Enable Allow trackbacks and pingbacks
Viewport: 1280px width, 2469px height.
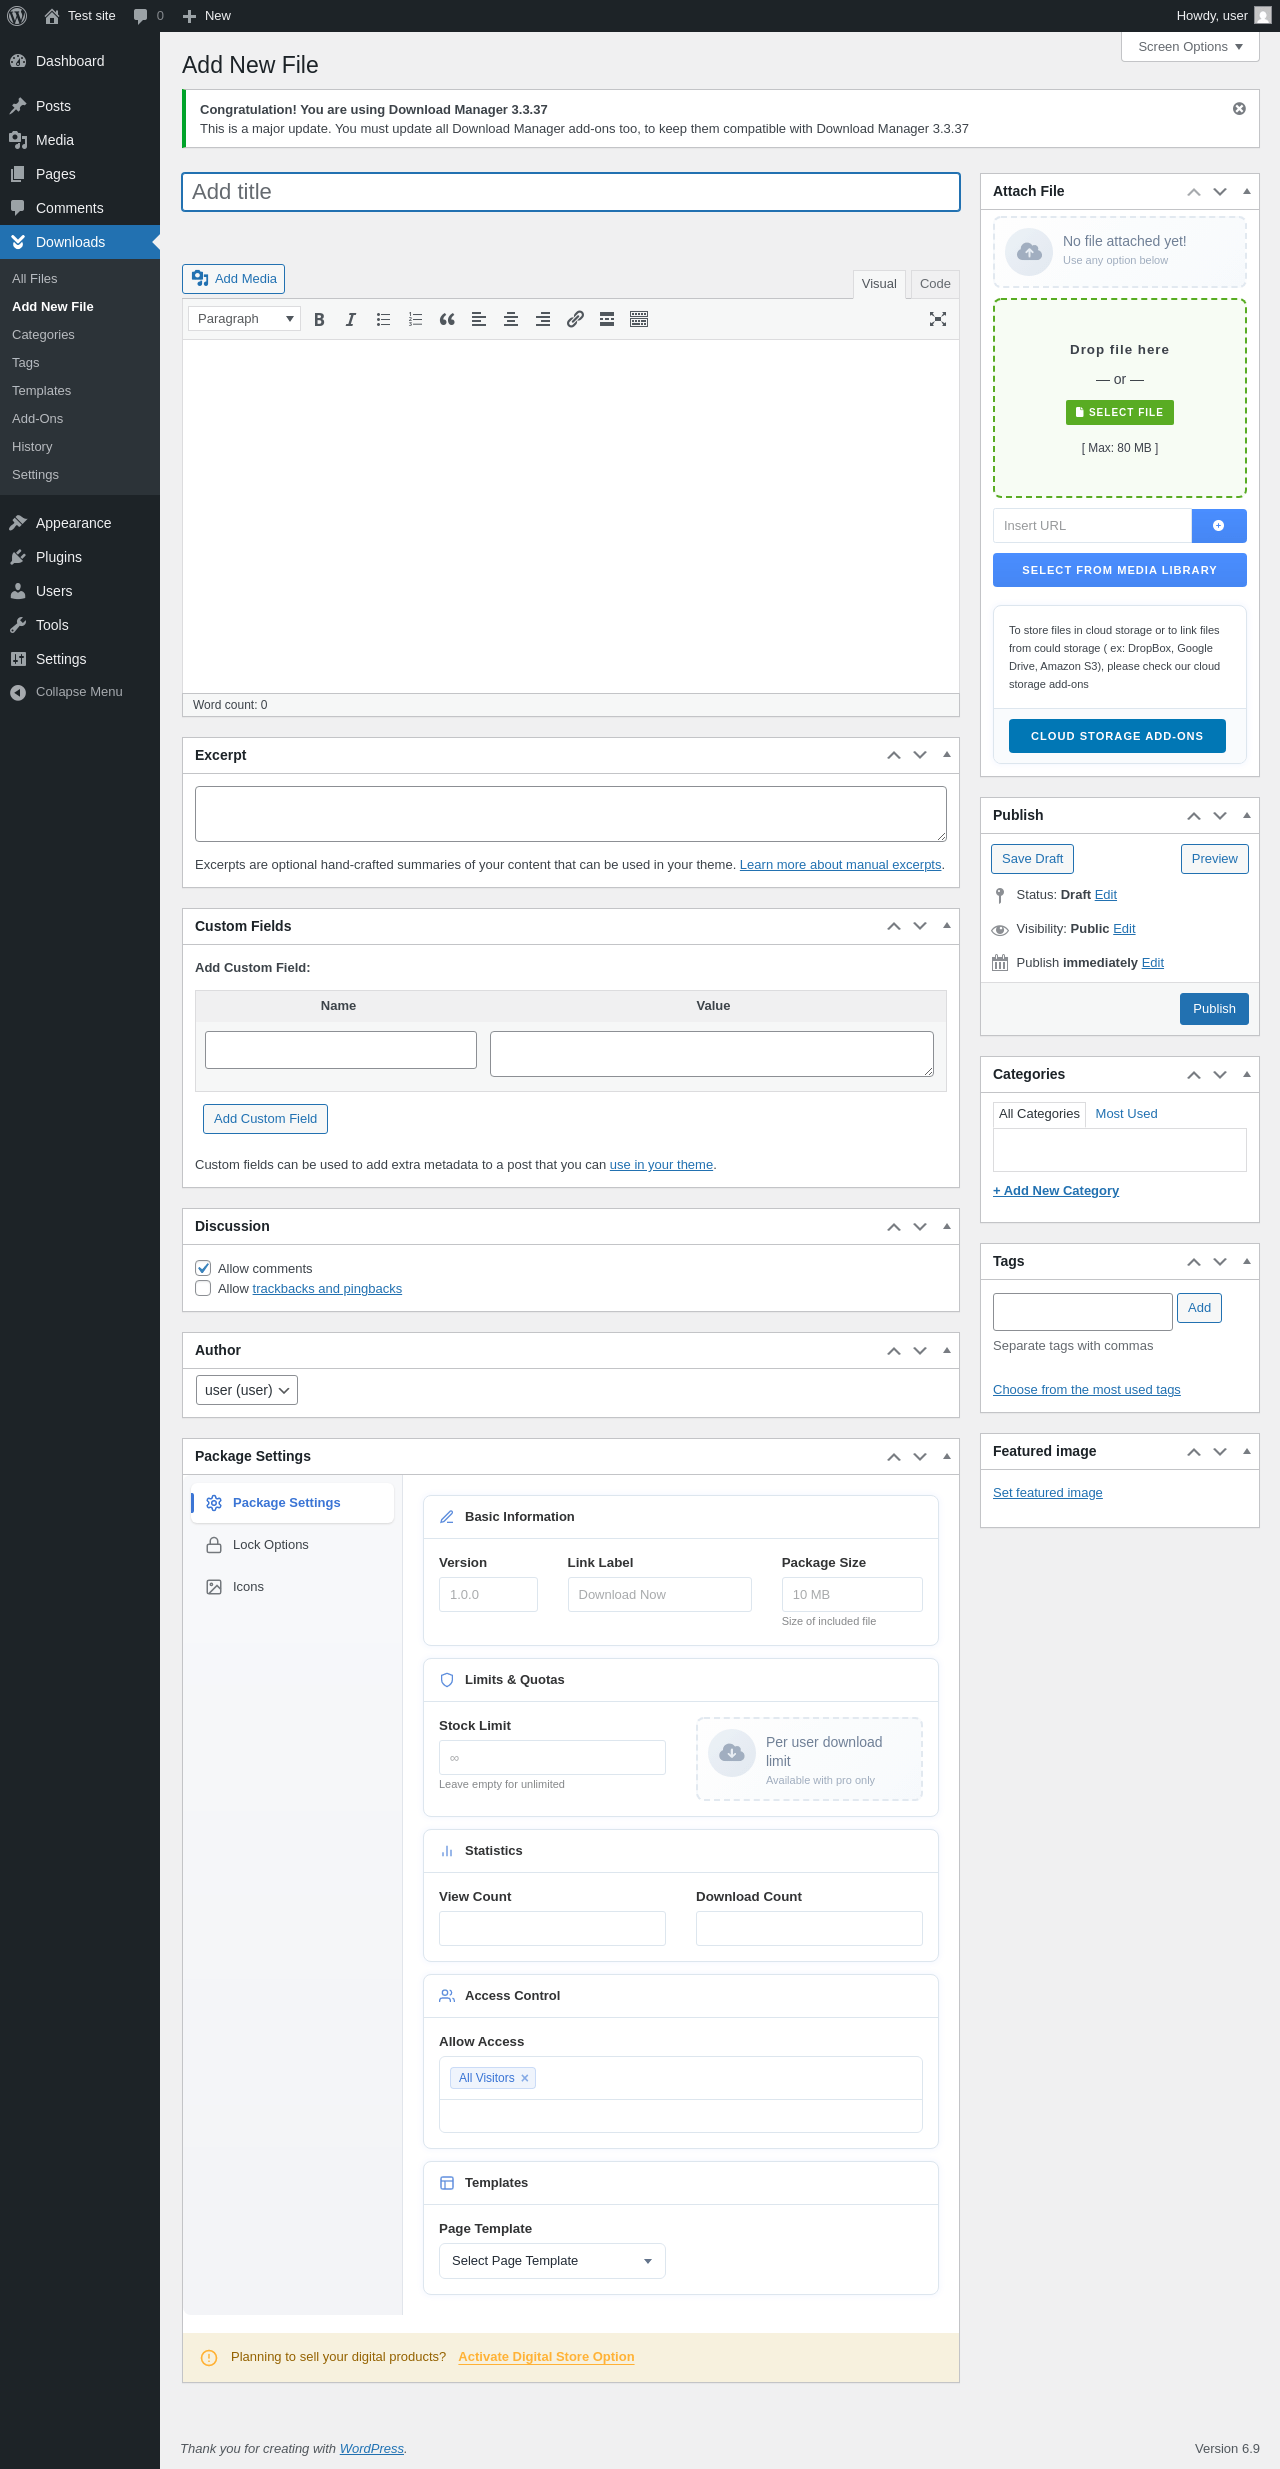point(204,1288)
